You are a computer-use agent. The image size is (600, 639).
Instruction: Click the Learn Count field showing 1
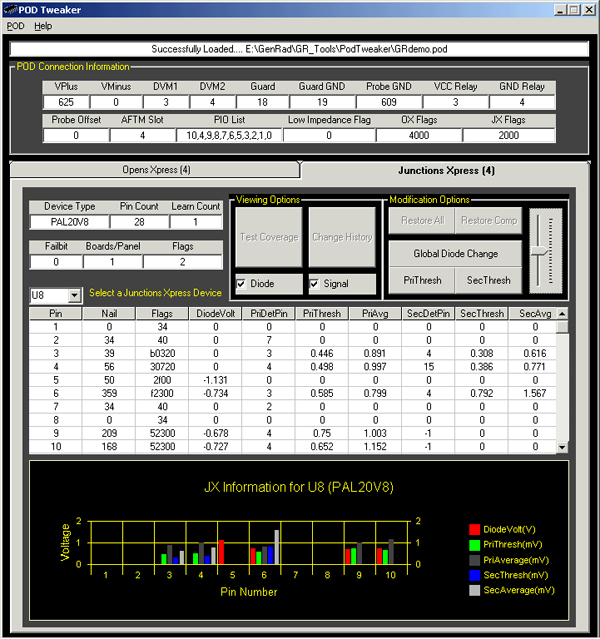click(x=196, y=222)
